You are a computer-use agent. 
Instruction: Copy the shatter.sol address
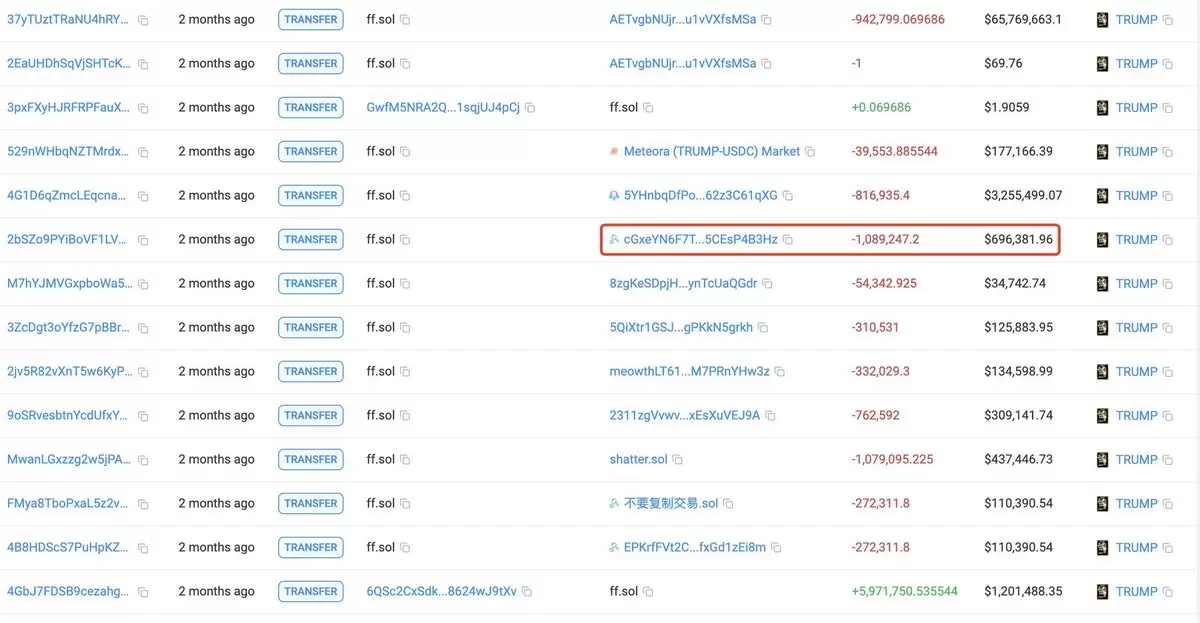pyautogui.click(x=678, y=460)
